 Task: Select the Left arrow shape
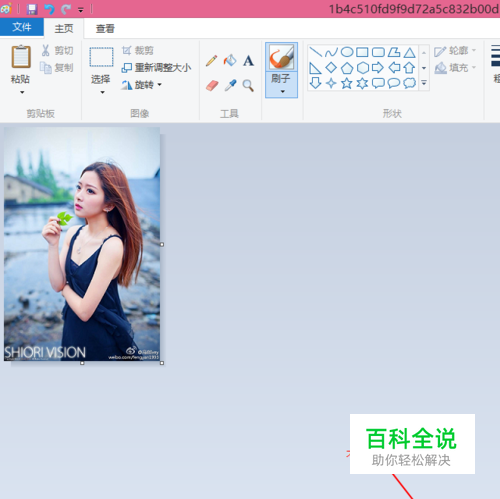[394, 68]
